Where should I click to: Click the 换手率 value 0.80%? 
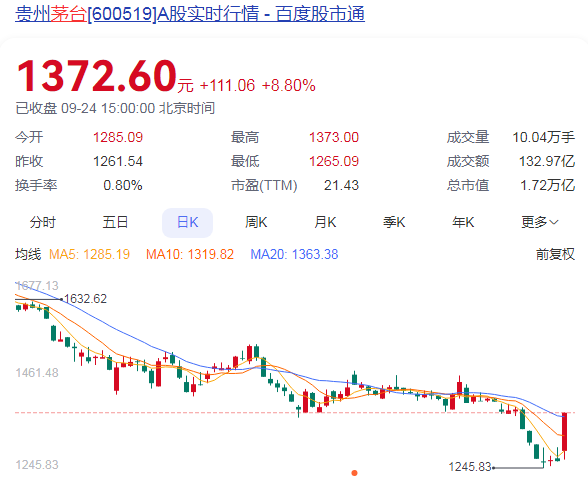(x=123, y=185)
